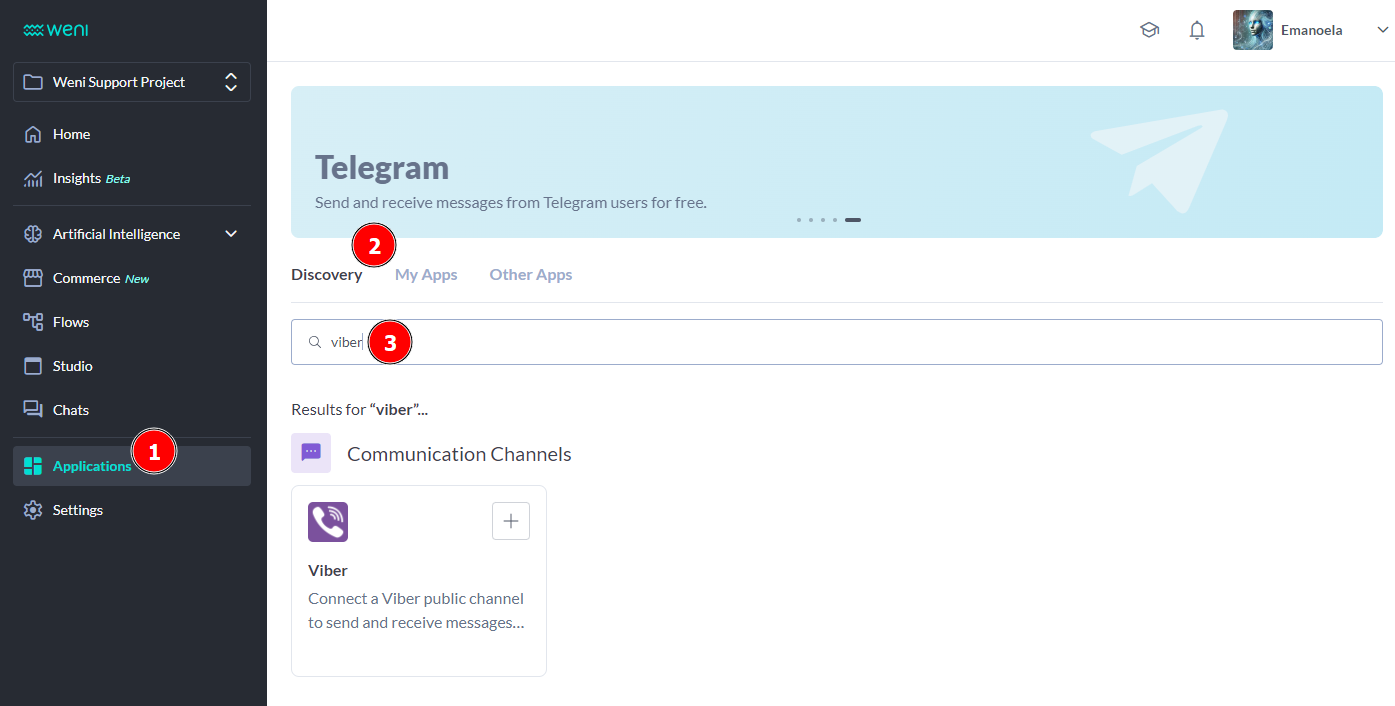The image size is (1395, 706).
Task: Click the Weni logo
Action: 56,30
